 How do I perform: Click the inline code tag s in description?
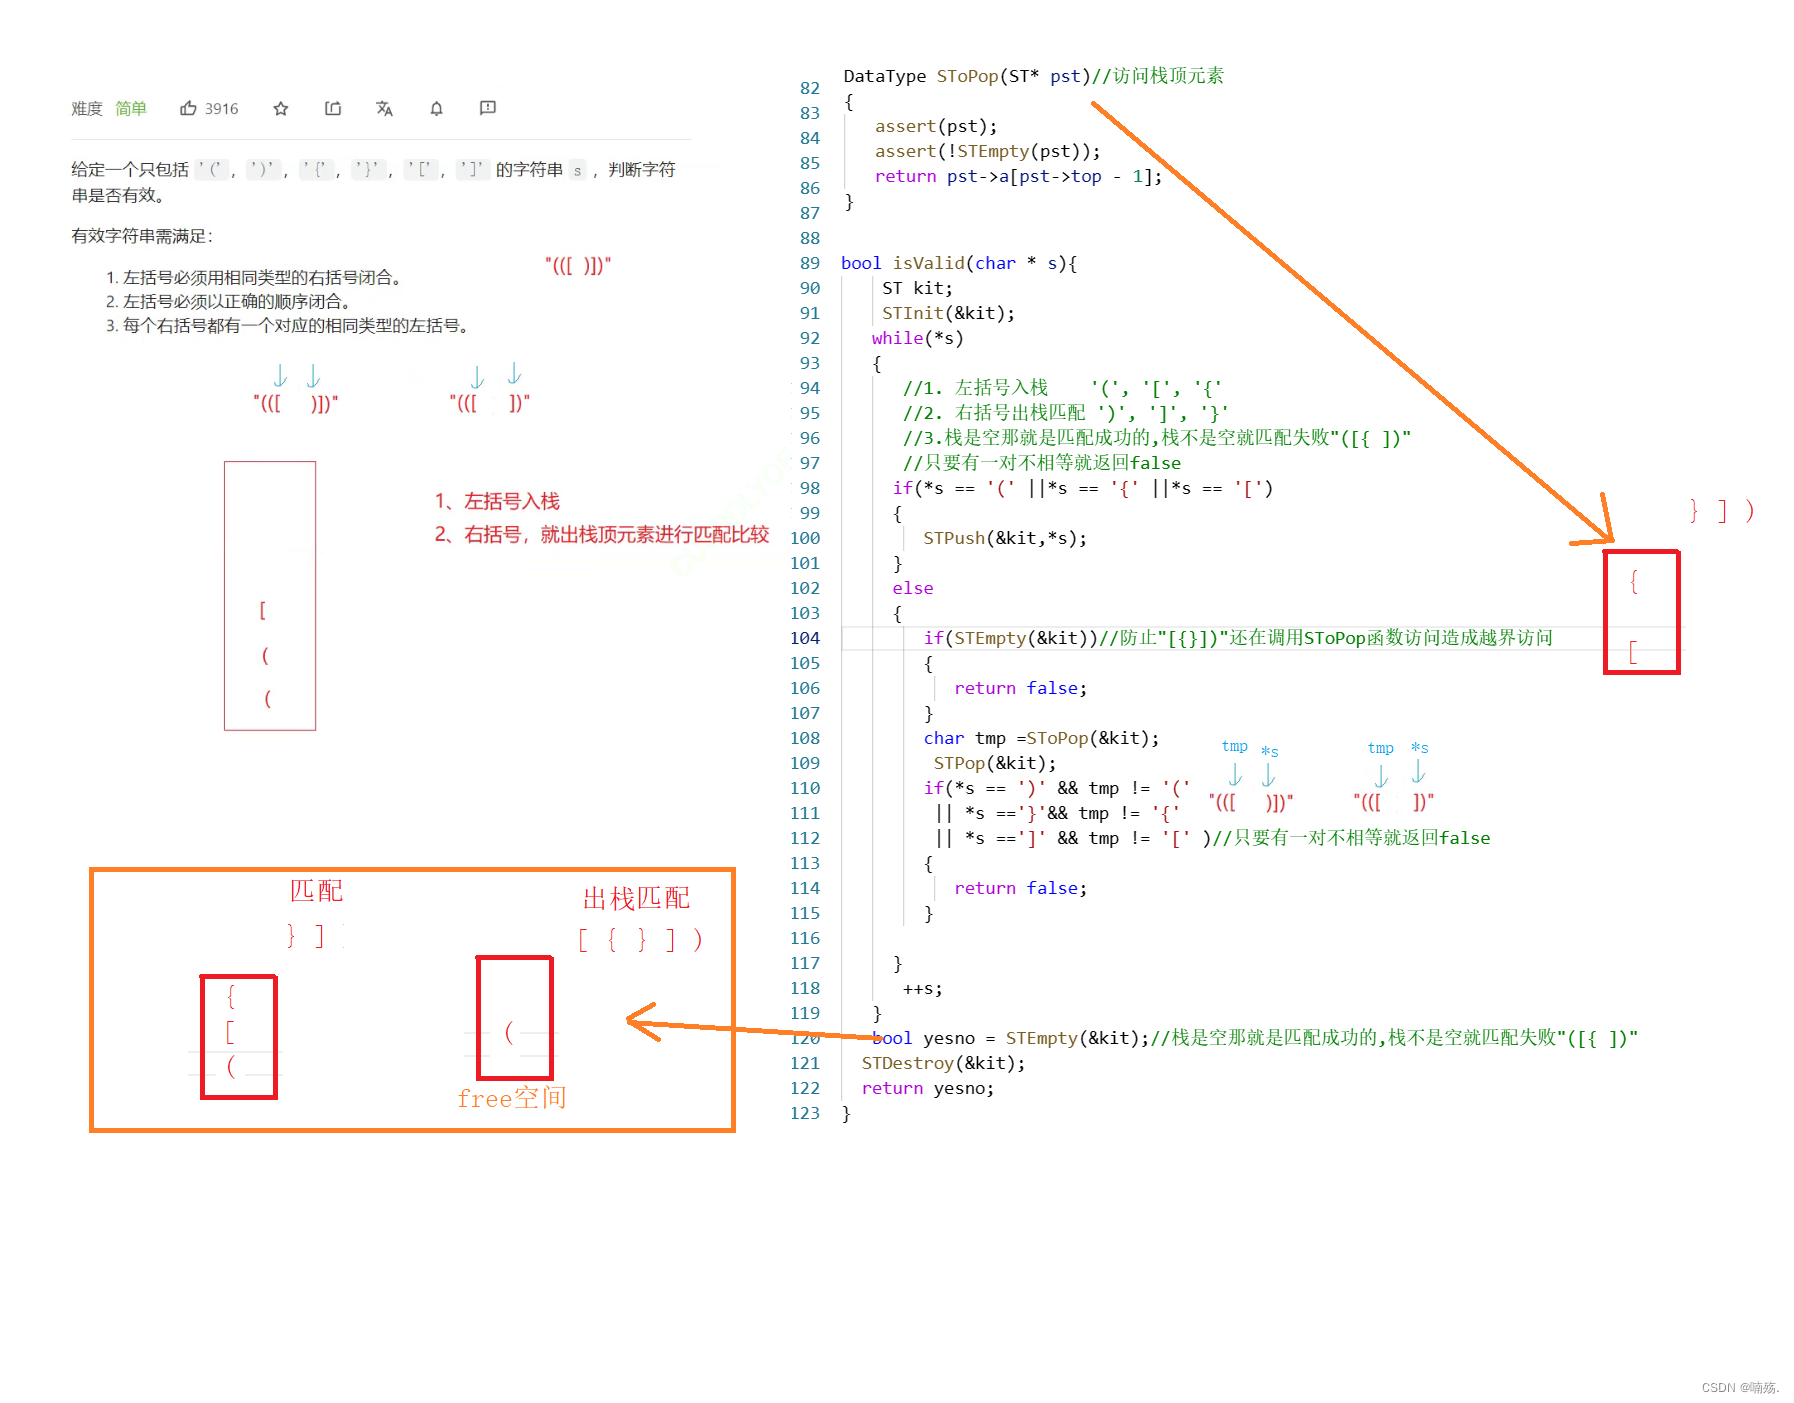pyautogui.click(x=577, y=170)
